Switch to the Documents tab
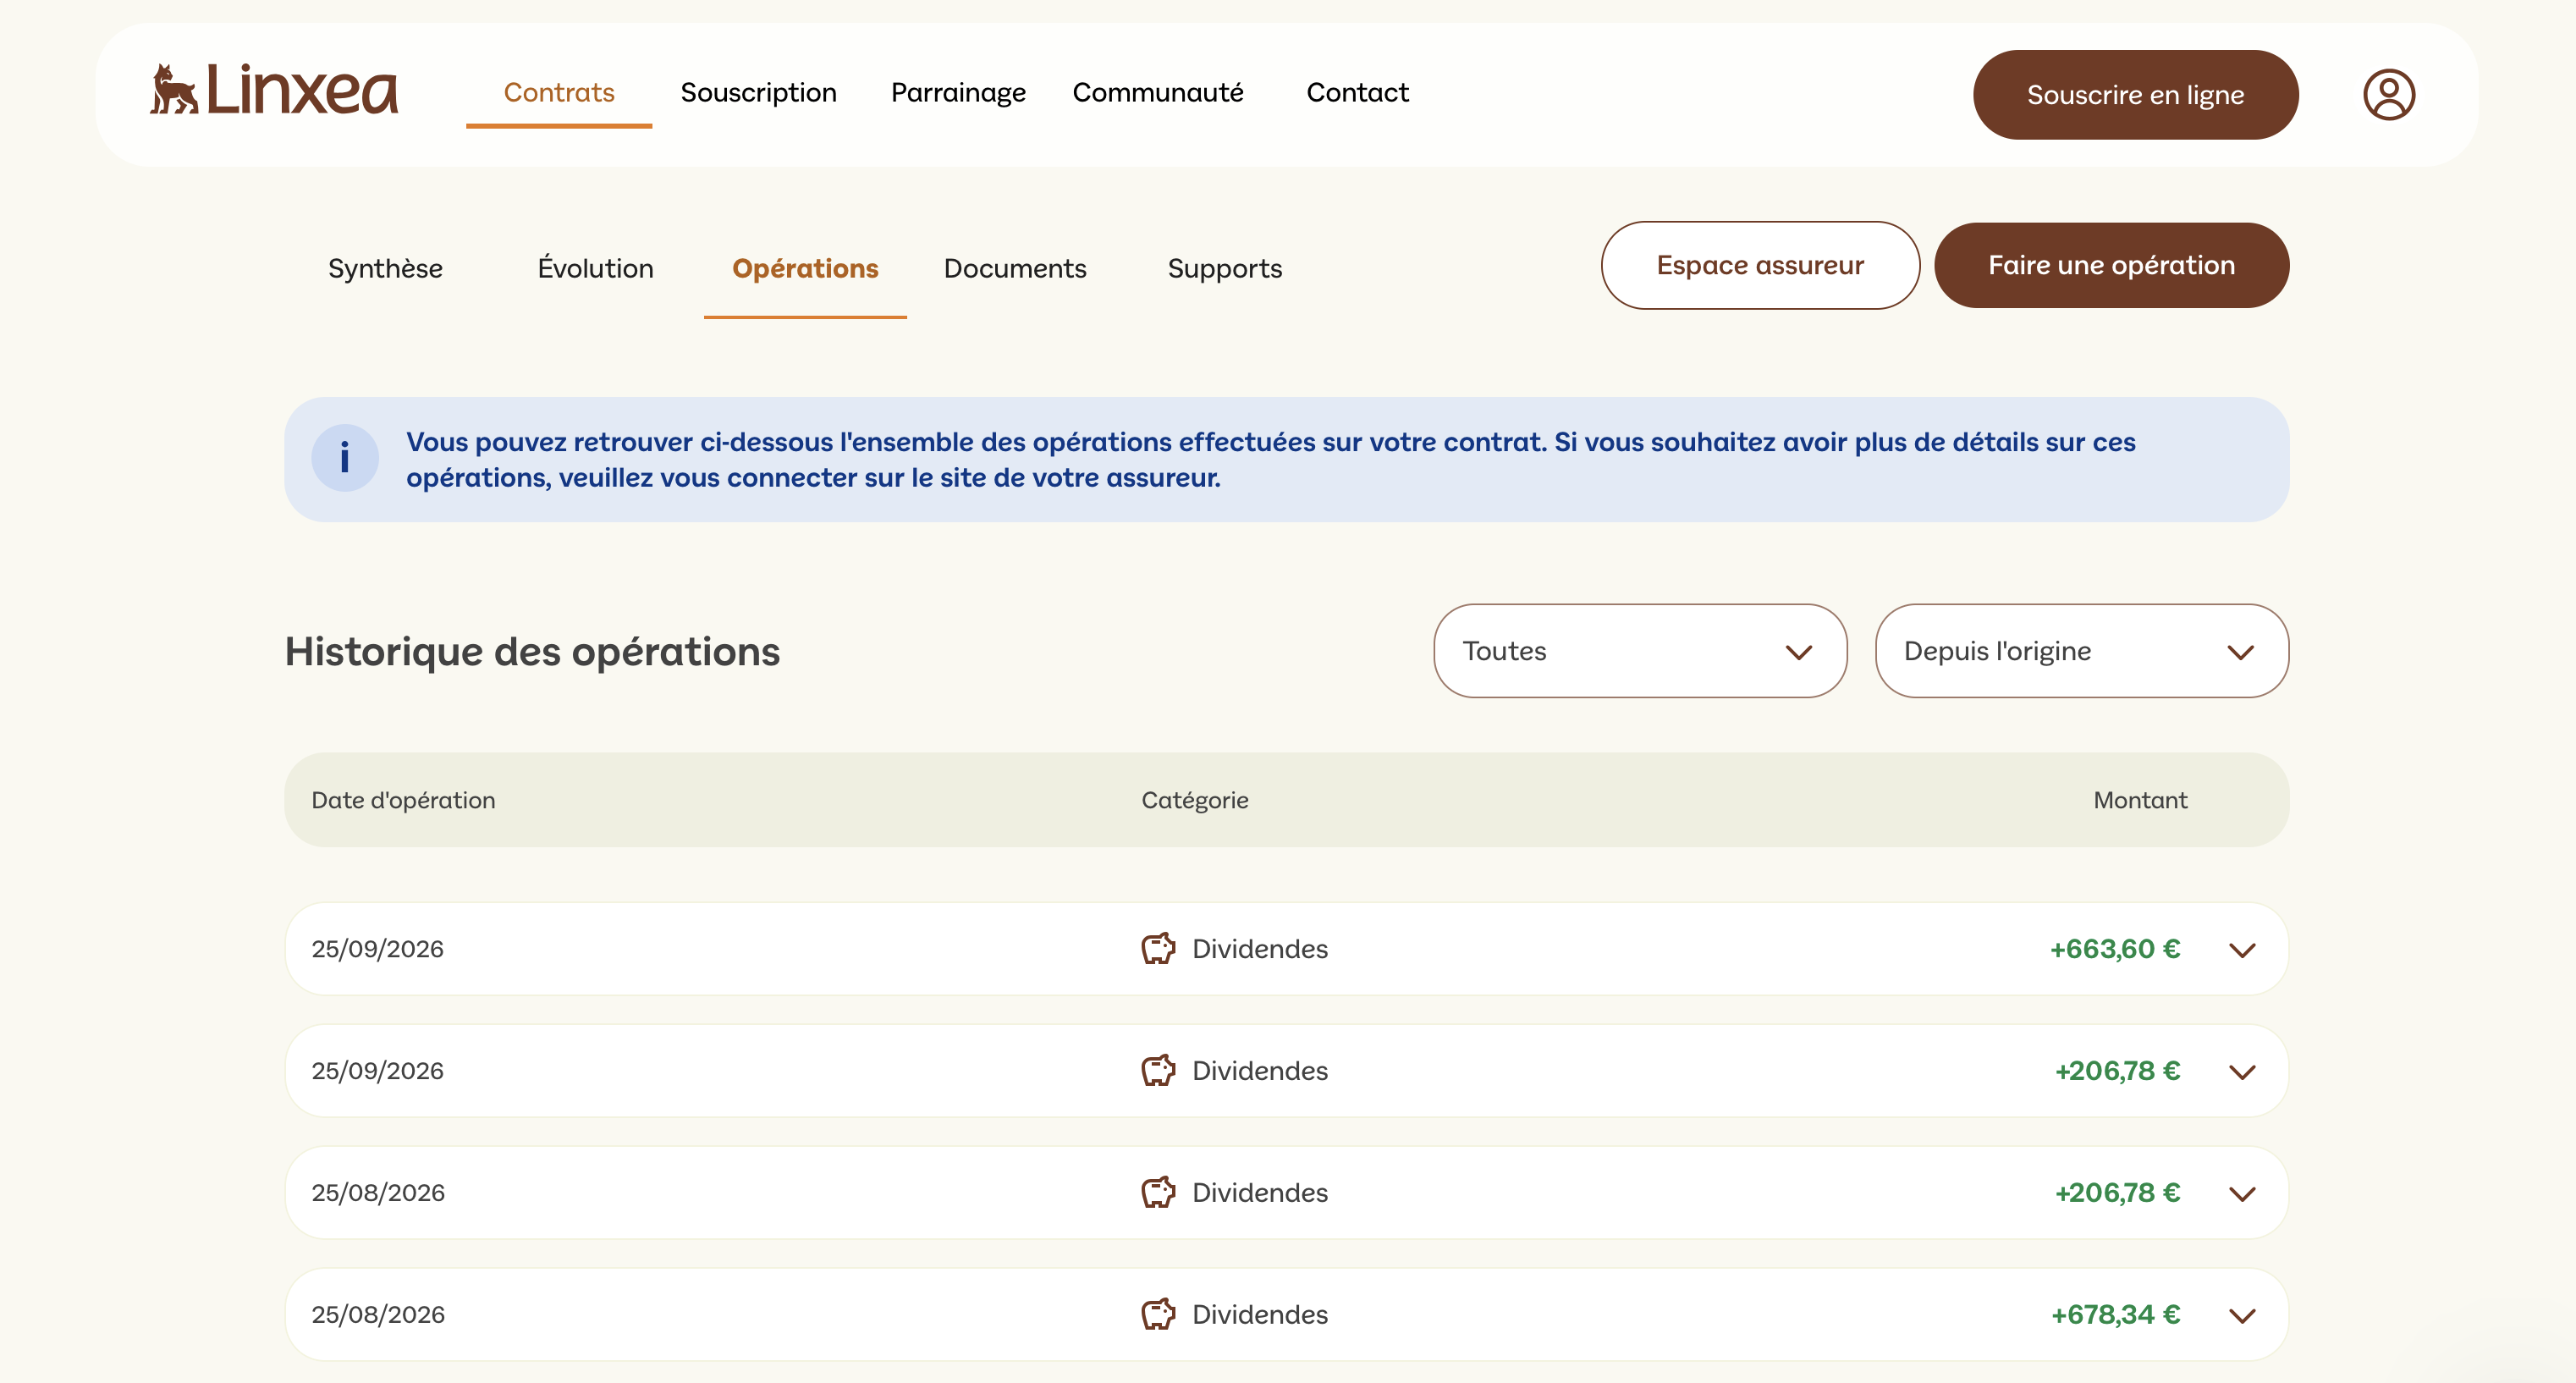 tap(1015, 269)
